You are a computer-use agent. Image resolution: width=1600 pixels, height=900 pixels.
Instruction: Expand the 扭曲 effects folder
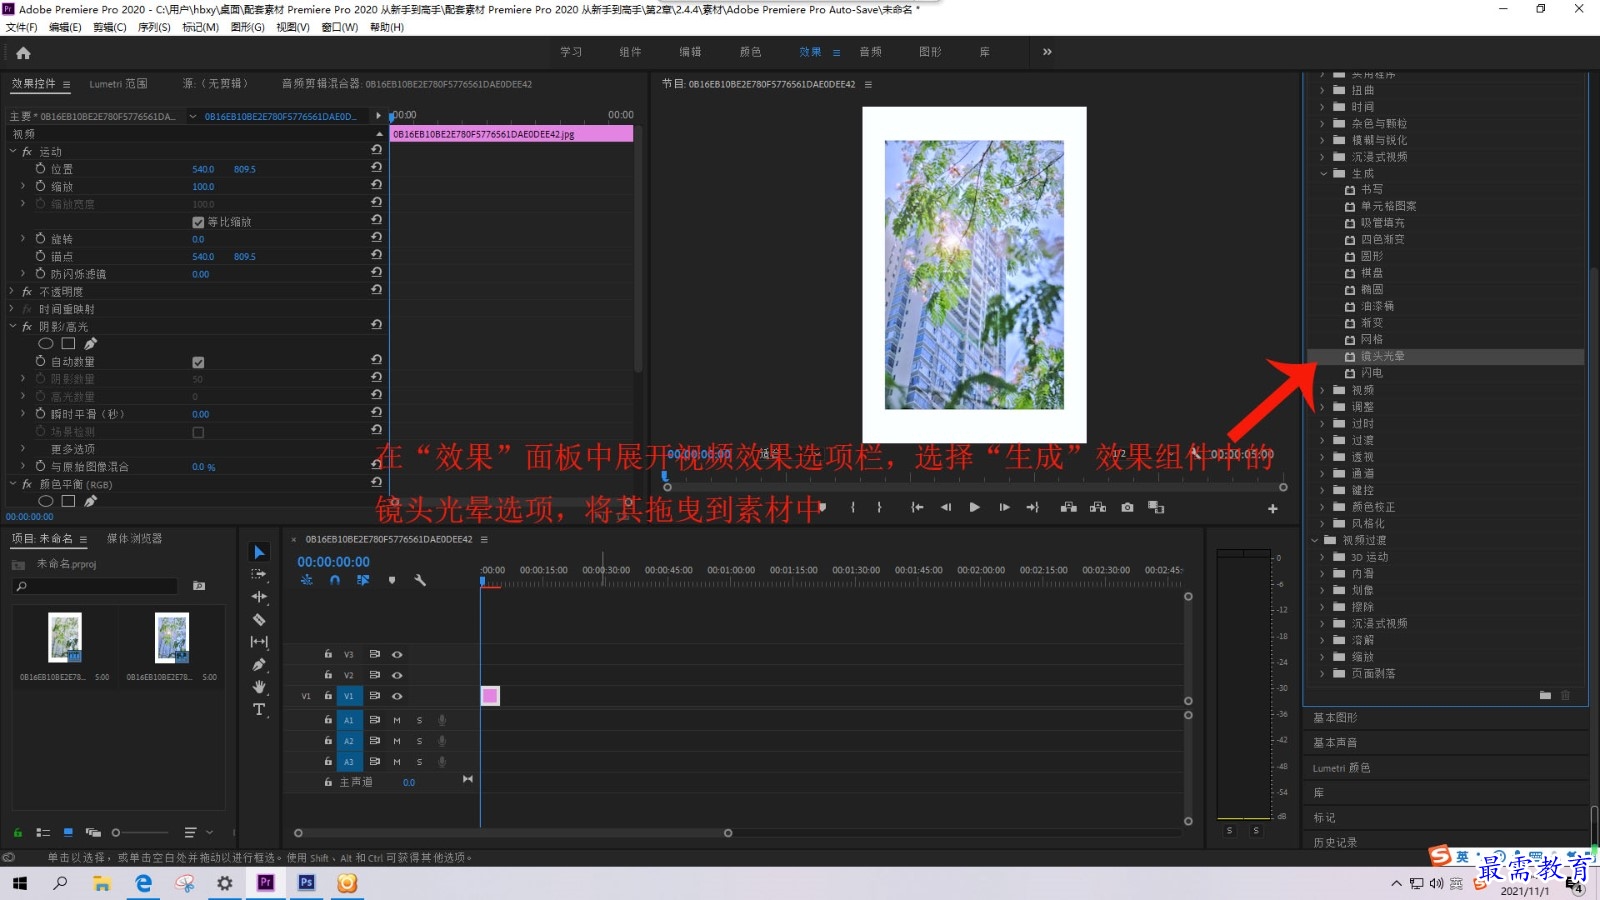click(1323, 91)
